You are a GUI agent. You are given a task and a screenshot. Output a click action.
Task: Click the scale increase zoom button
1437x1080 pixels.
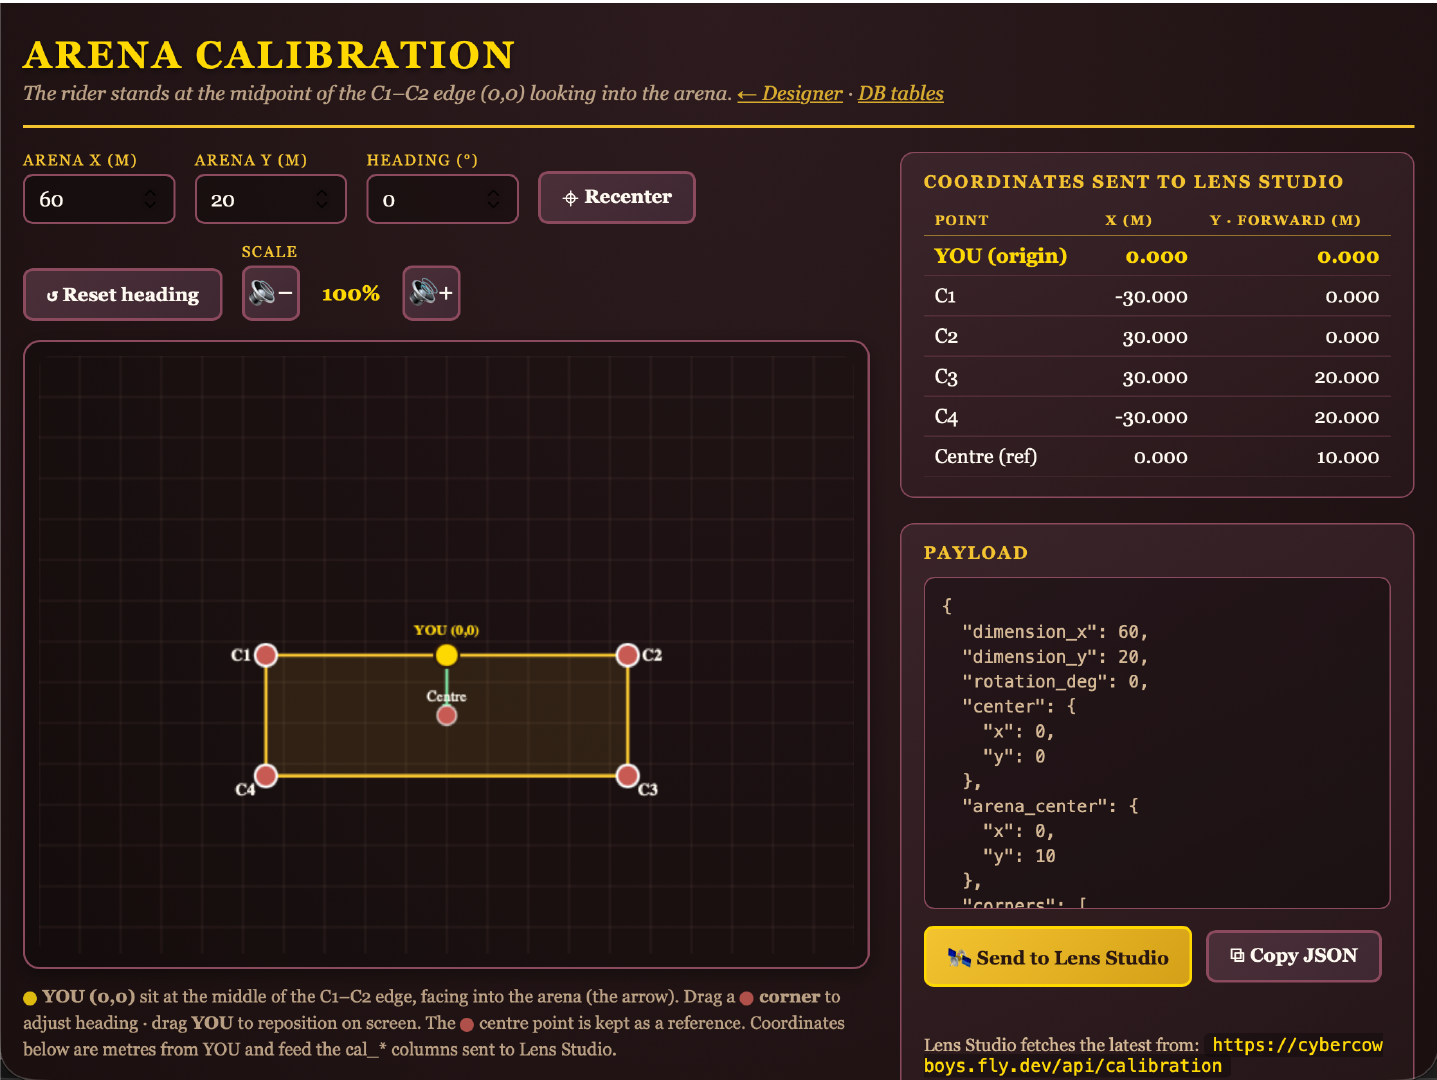coord(431,293)
